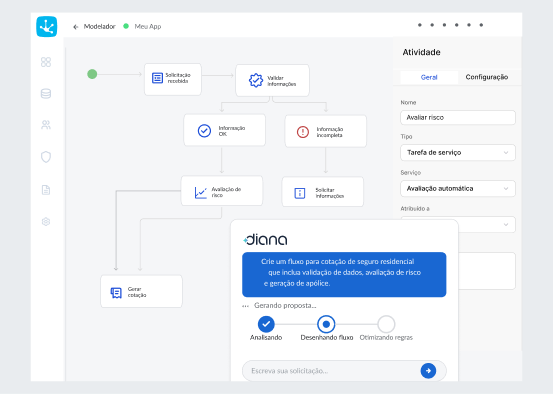Expand the Tipo dropdown Tarefa de serviço
This screenshot has height=394, width=553.
[458, 153]
